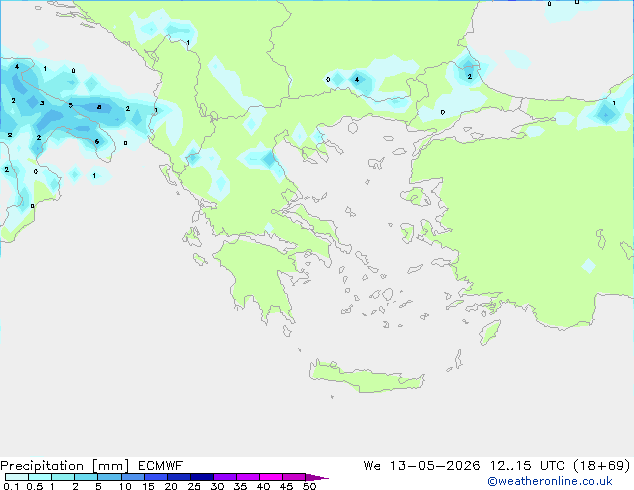Click the 'We' weekday text
634x490 pixels.
[x=372, y=466]
